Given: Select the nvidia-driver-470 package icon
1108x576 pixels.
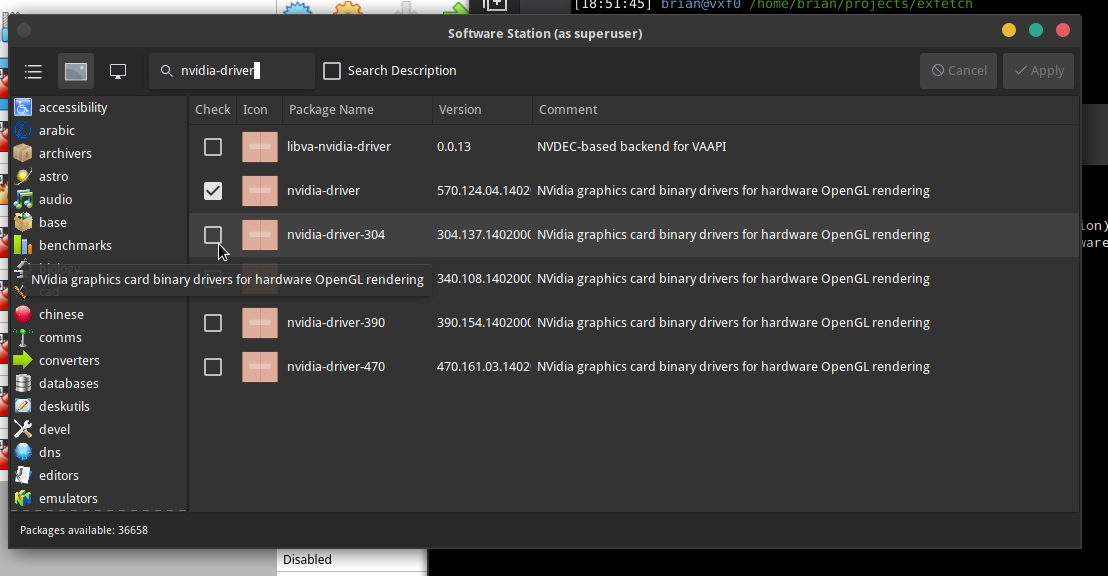Looking at the screenshot, I should (260, 367).
